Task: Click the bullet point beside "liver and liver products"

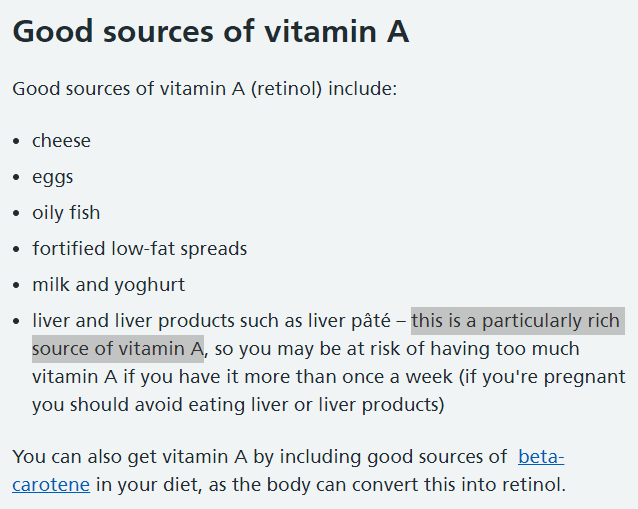Action: pos(16,321)
